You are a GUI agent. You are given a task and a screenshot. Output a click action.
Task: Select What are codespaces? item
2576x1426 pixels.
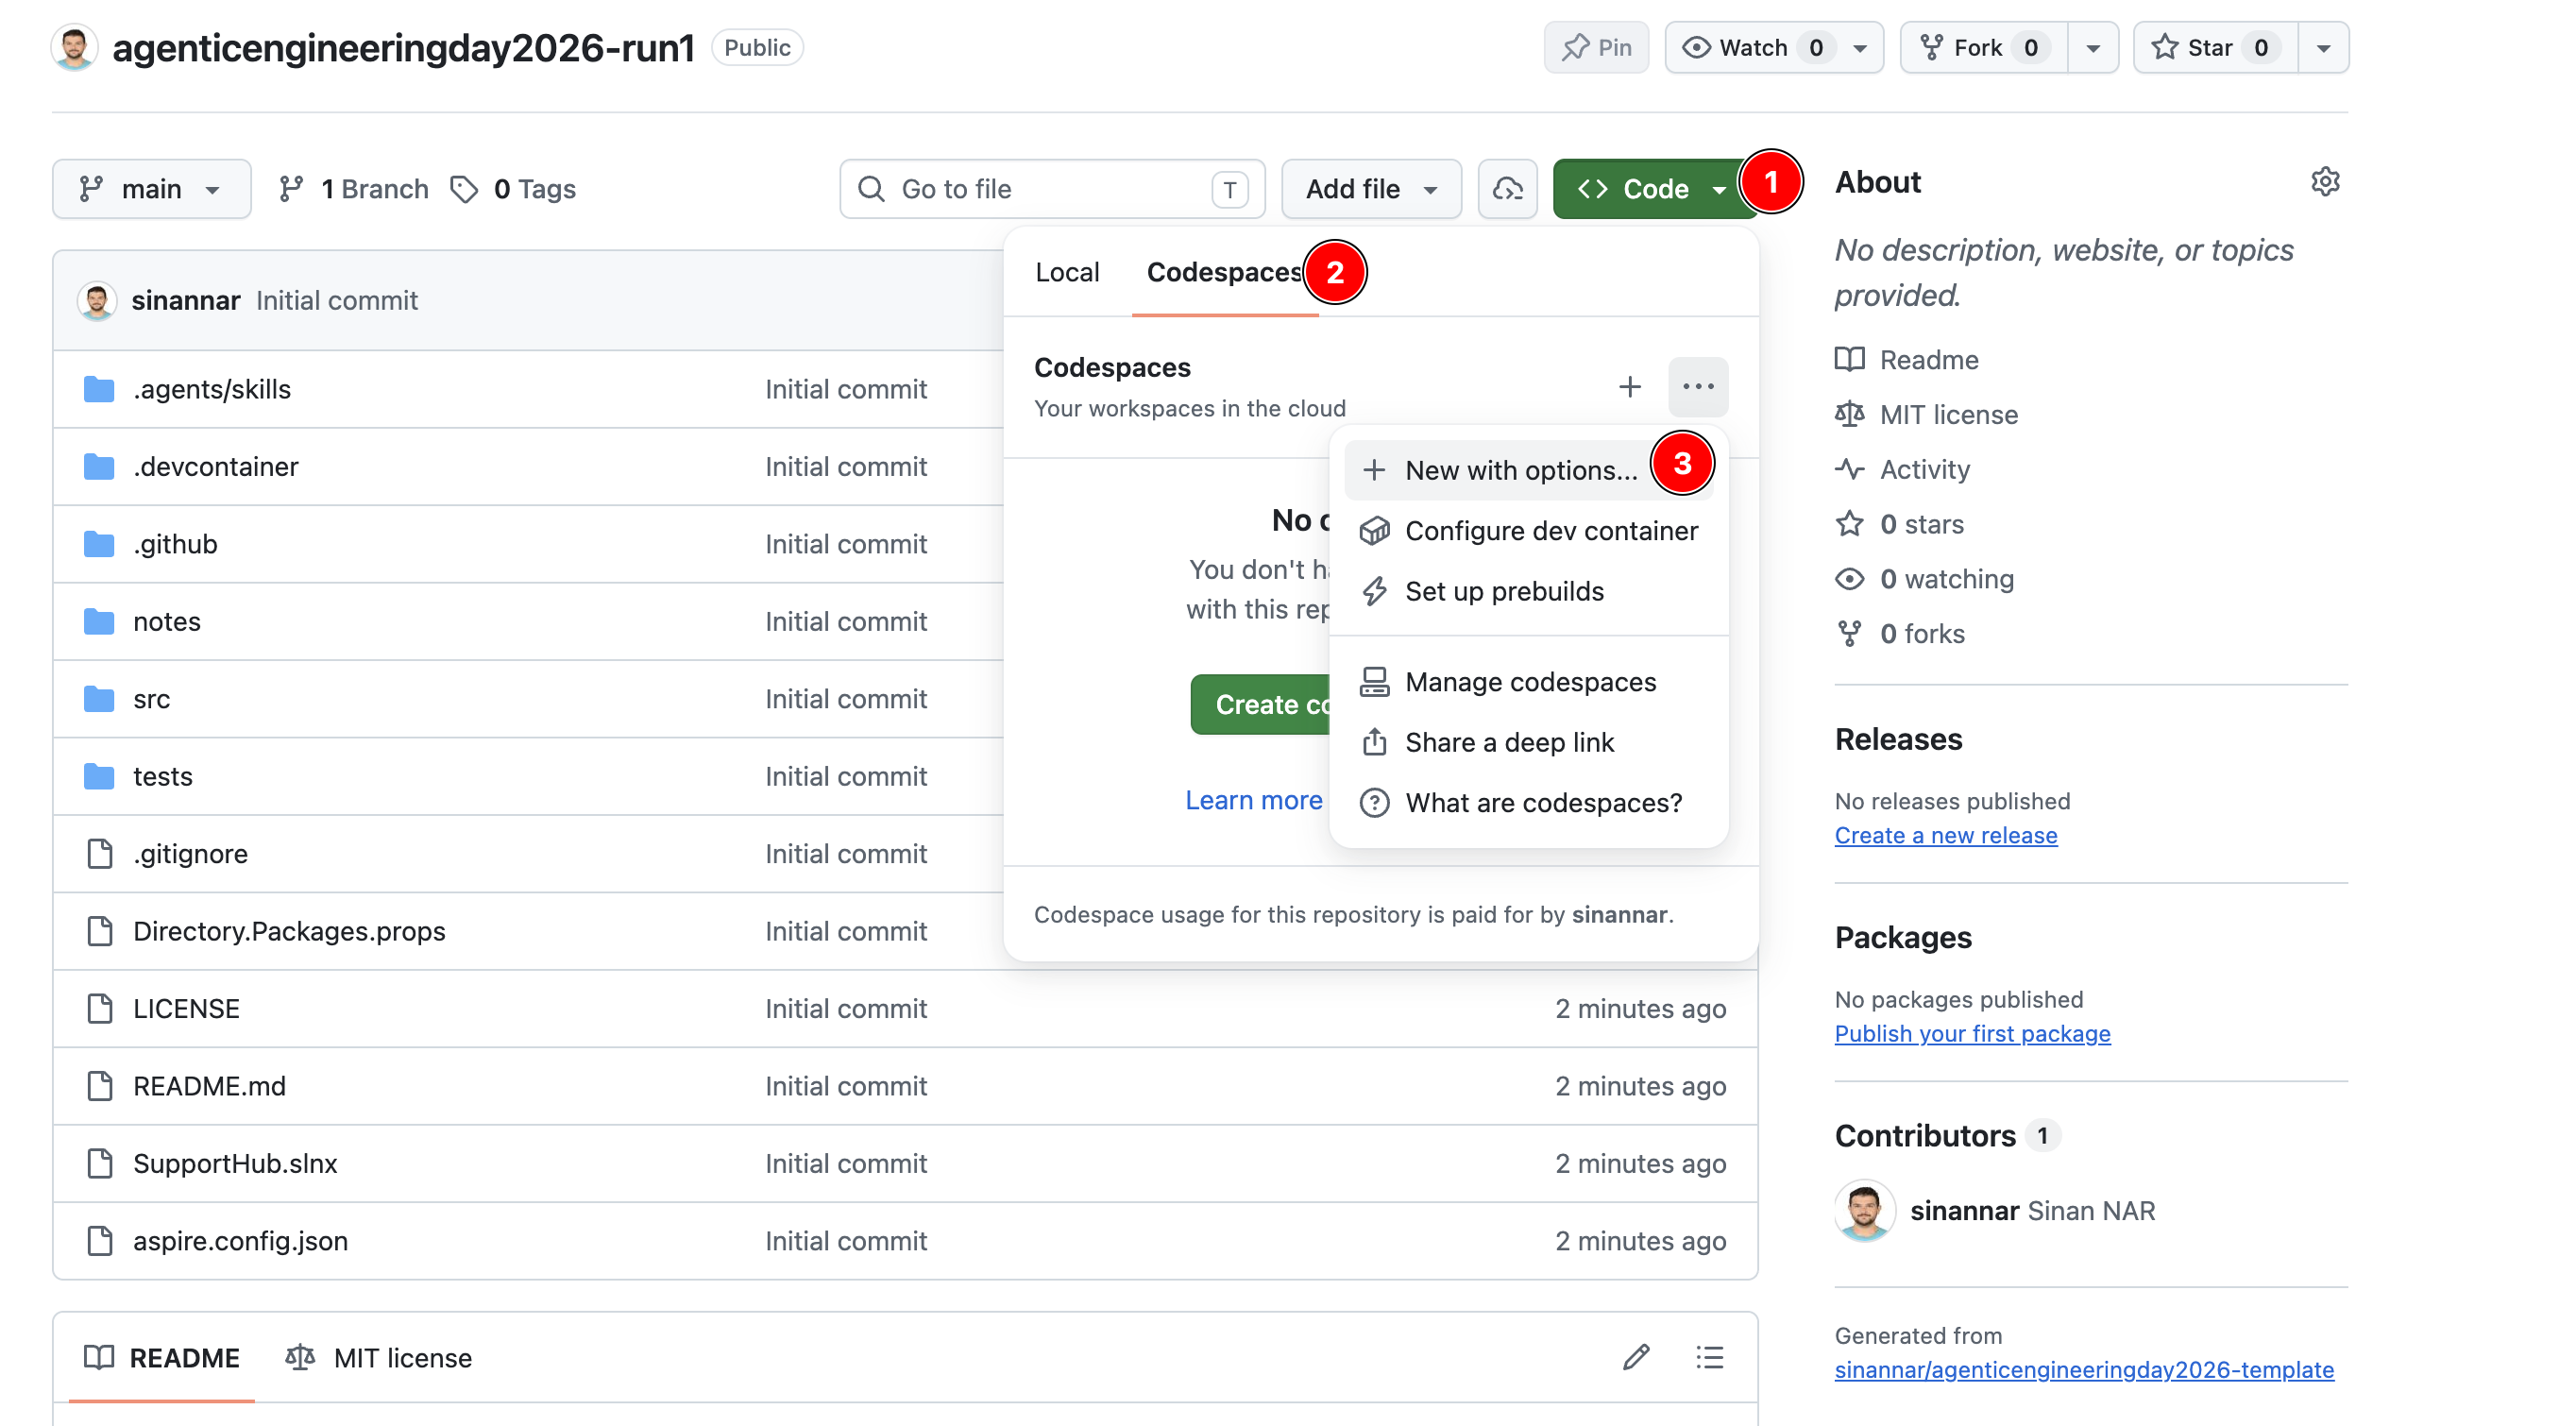coord(1529,803)
